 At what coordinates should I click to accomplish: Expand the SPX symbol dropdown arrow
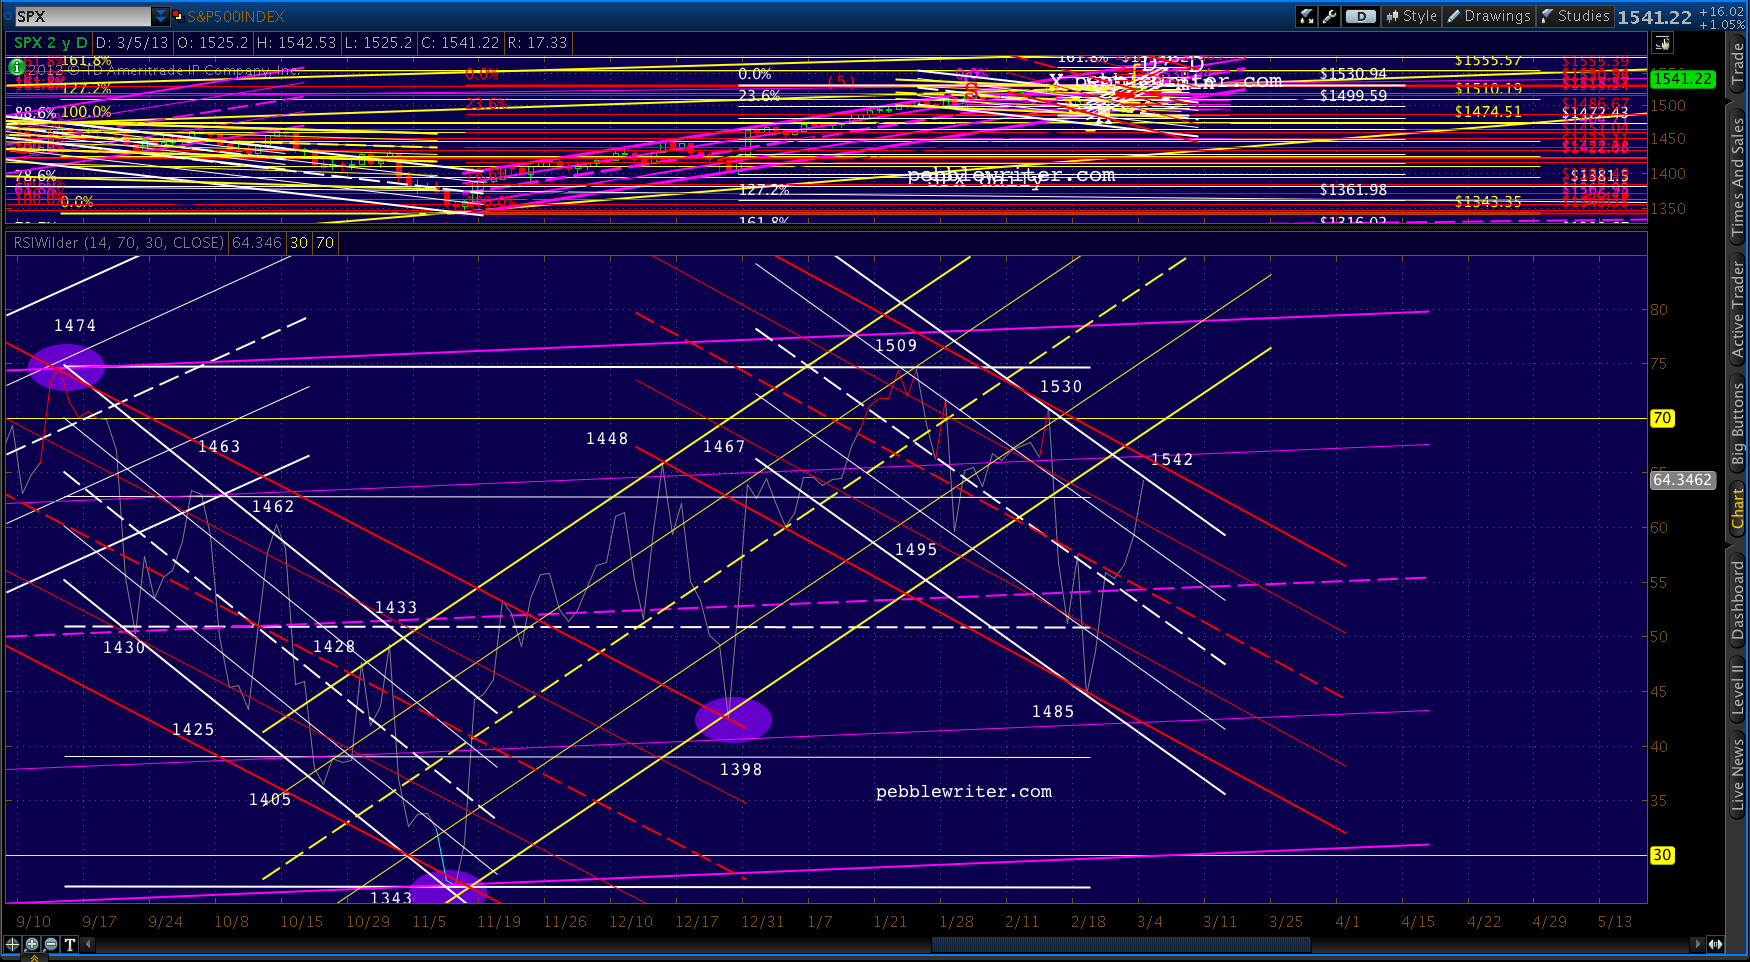coord(160,16)
